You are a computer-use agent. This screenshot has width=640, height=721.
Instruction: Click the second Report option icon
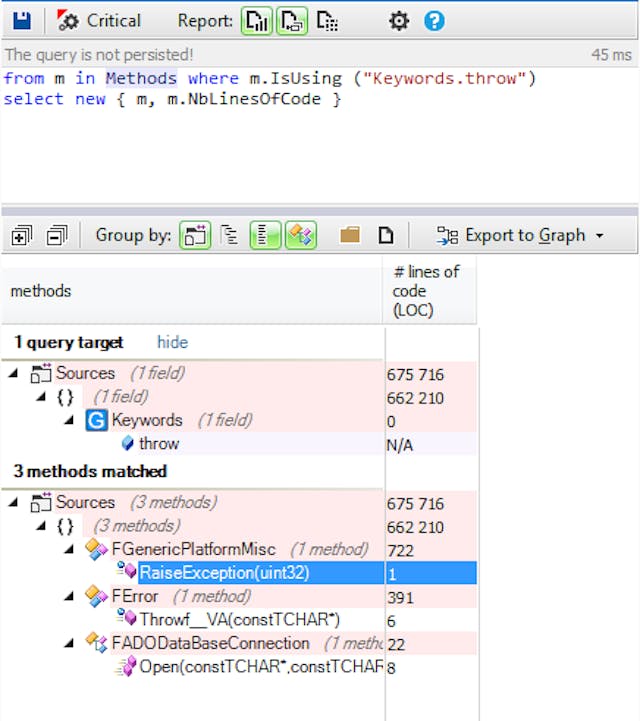(292, 20)
